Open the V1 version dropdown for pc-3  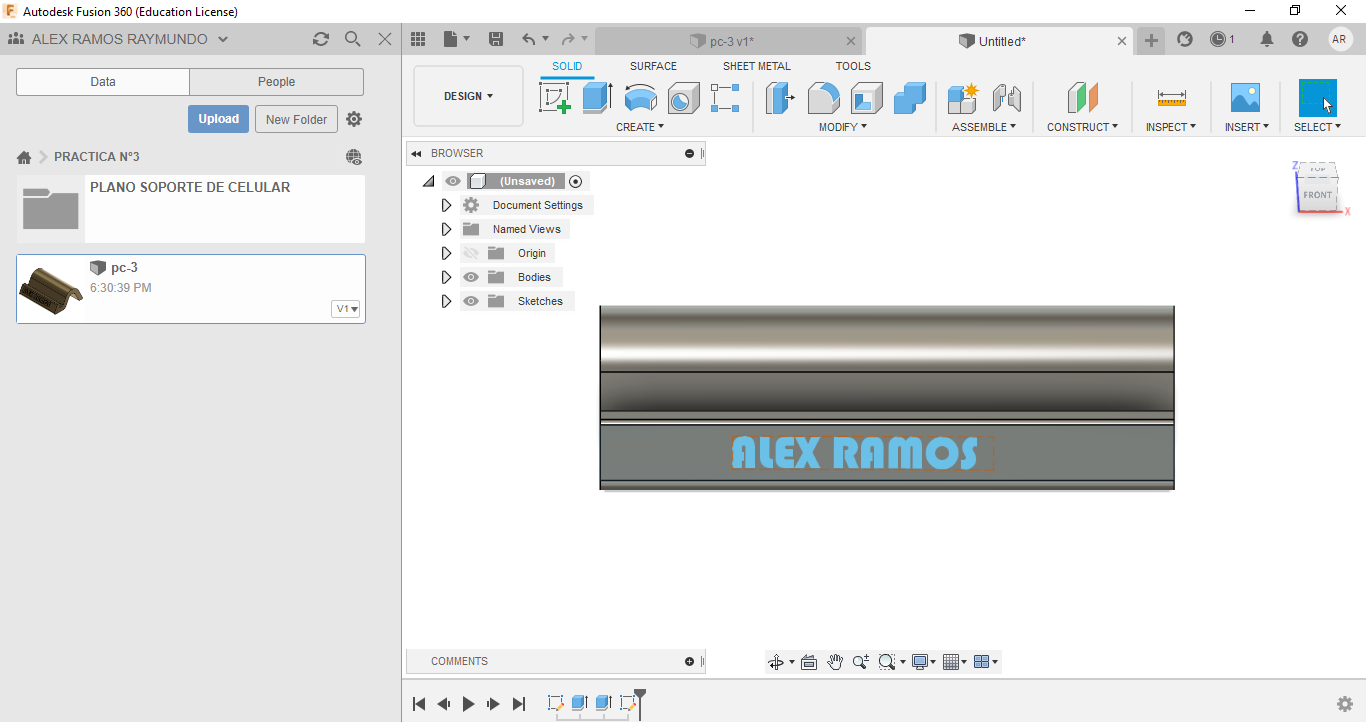(346, 309)
